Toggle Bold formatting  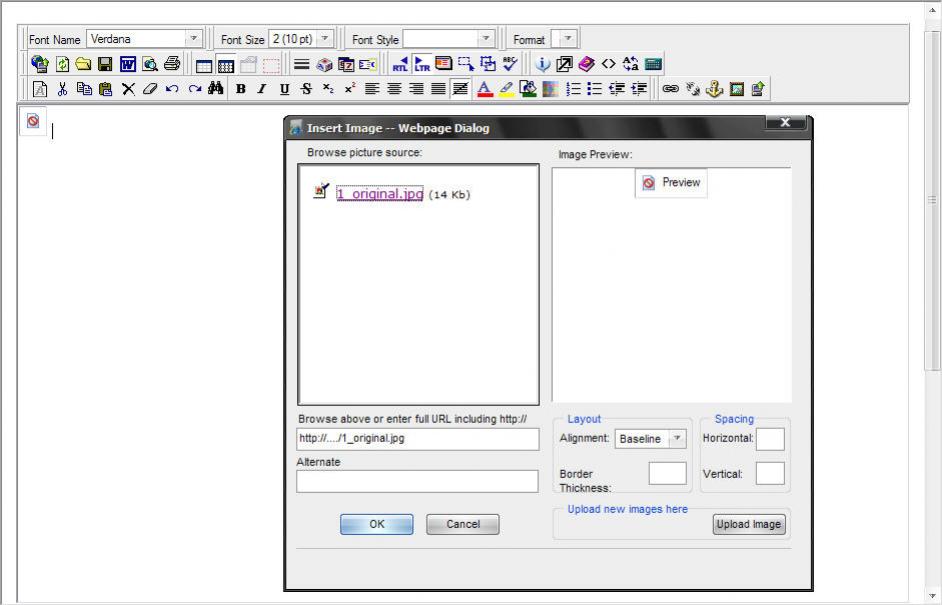(x=240, y=89)
